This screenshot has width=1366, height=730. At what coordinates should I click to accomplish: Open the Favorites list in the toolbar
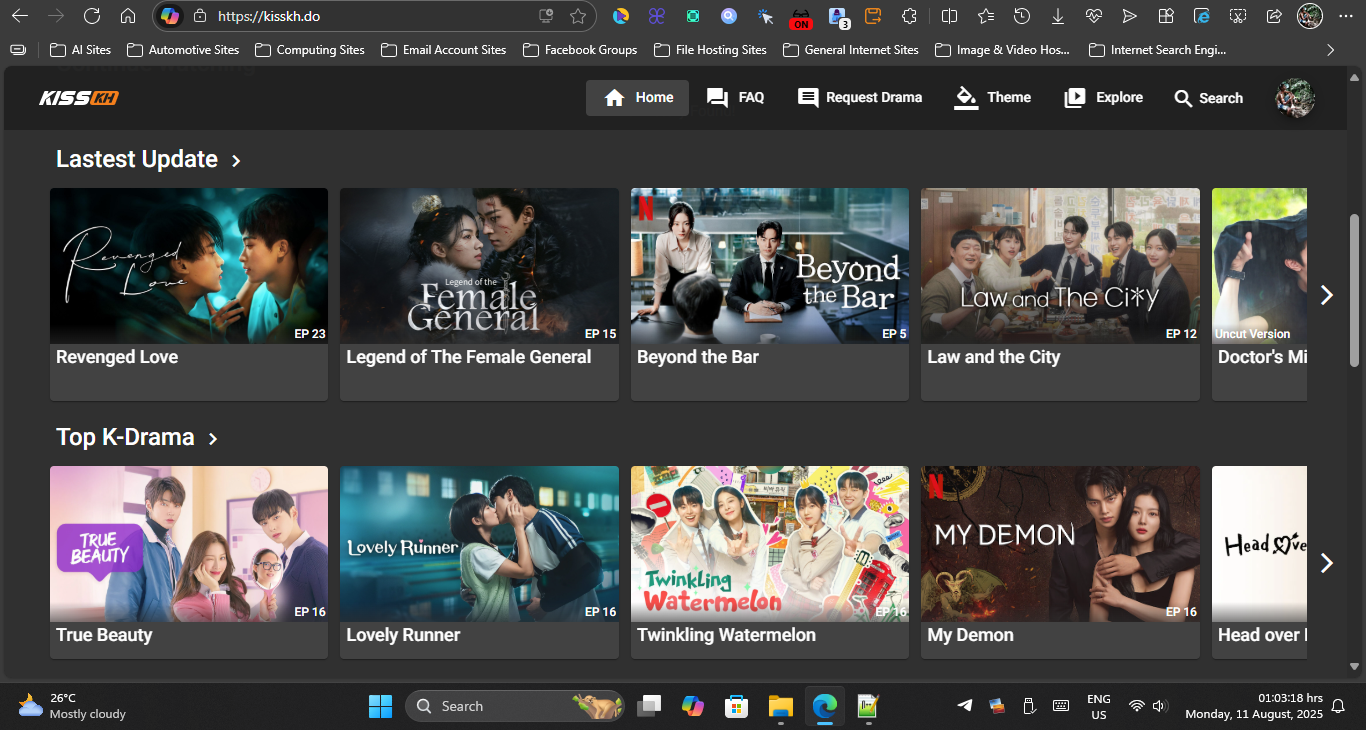(986, 16)
